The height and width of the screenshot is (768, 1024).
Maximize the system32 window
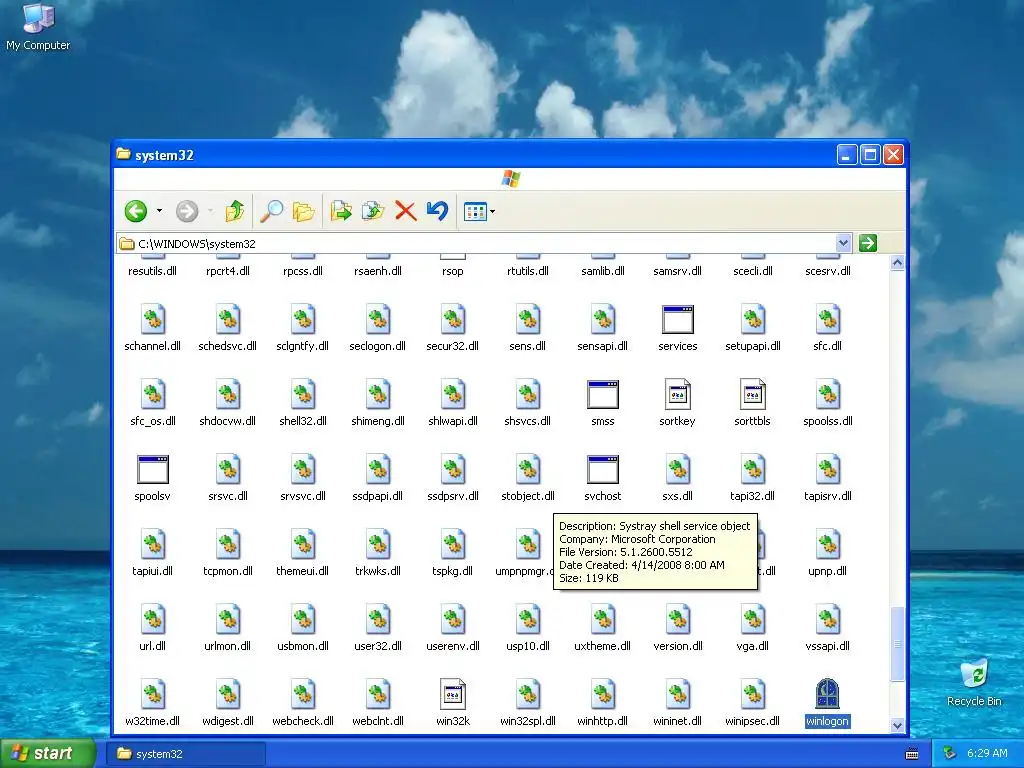pos(870,155)
